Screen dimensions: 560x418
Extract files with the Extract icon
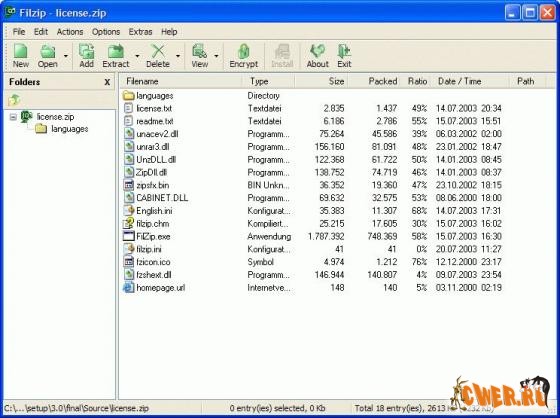pos(116,51)
